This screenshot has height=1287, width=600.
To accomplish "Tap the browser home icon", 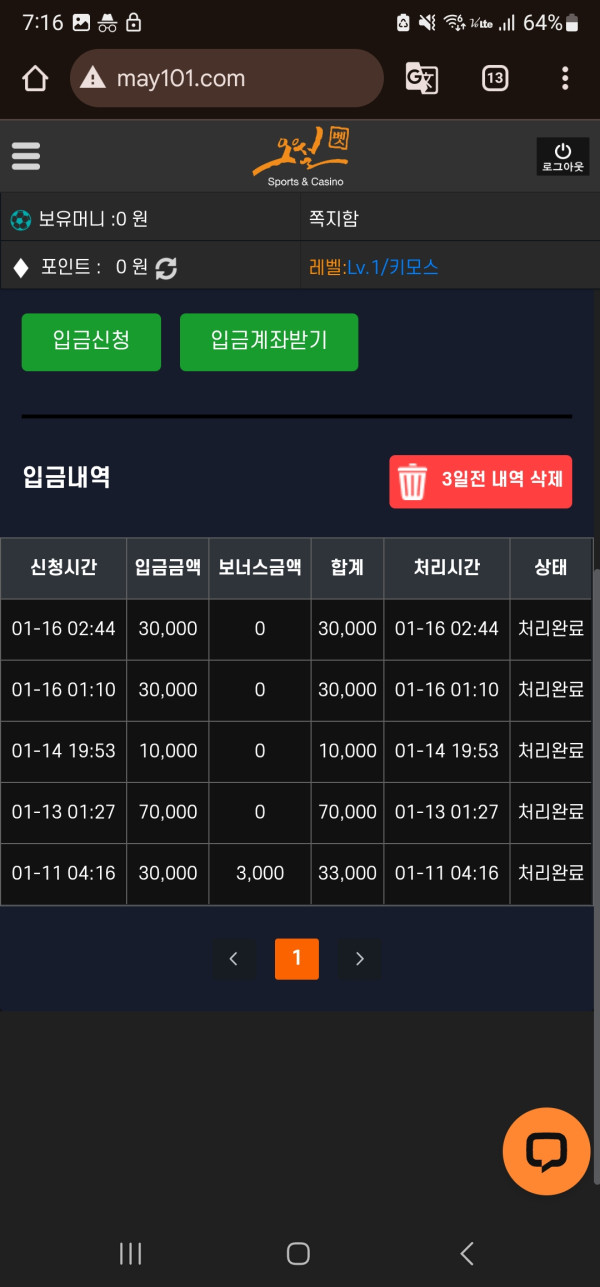I will (x=35, y=78).
